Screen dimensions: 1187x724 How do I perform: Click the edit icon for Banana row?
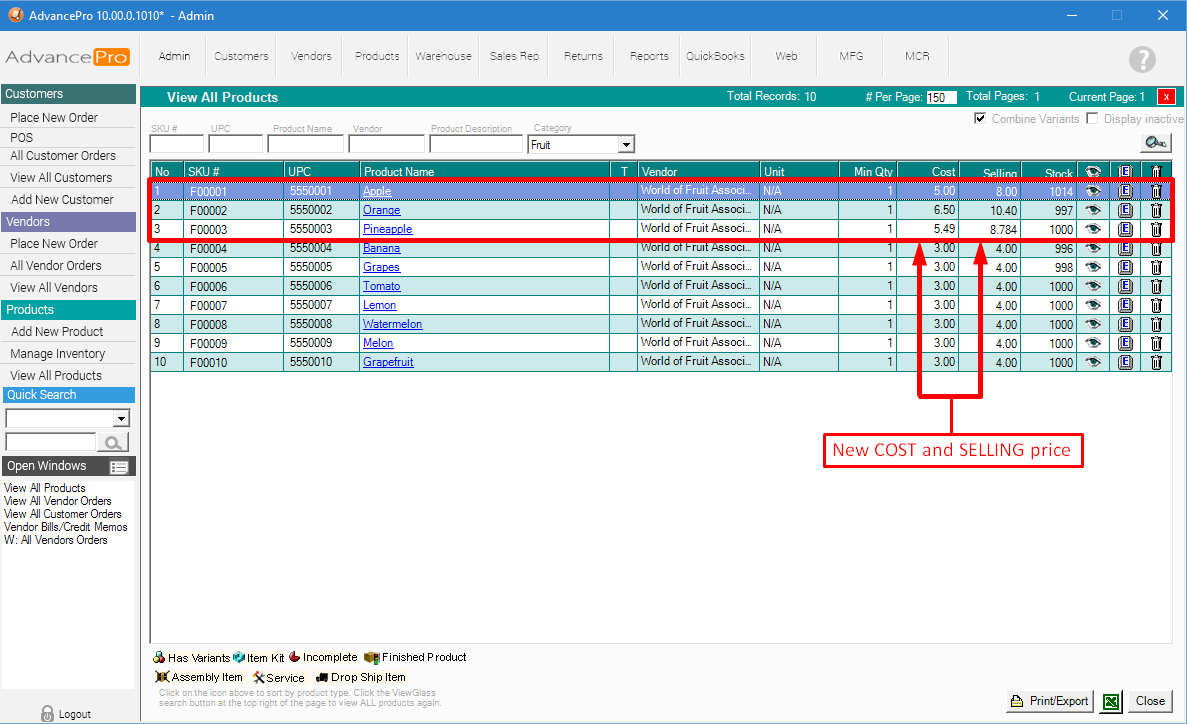1125,248
